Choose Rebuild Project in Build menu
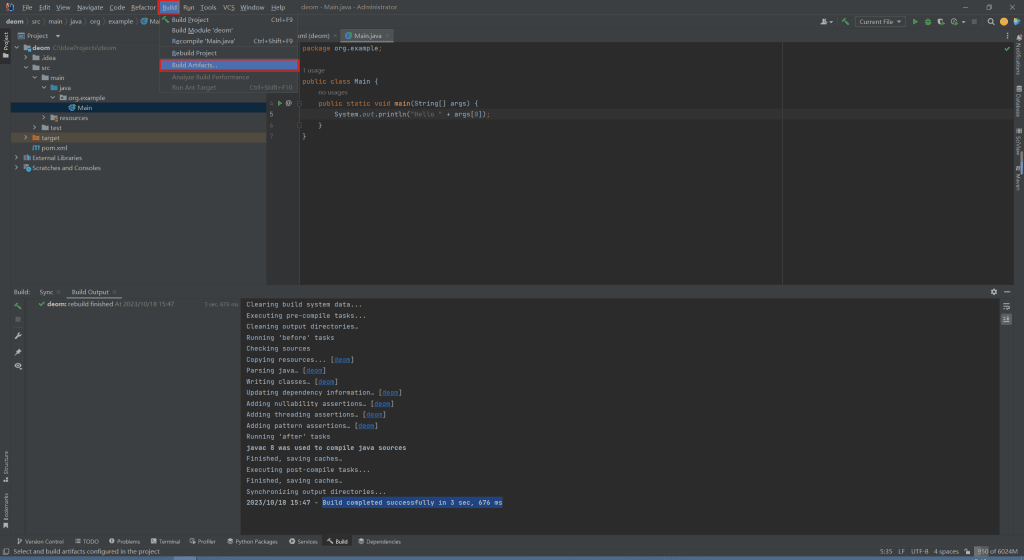 pyautogui.click(x=194, y=53)
